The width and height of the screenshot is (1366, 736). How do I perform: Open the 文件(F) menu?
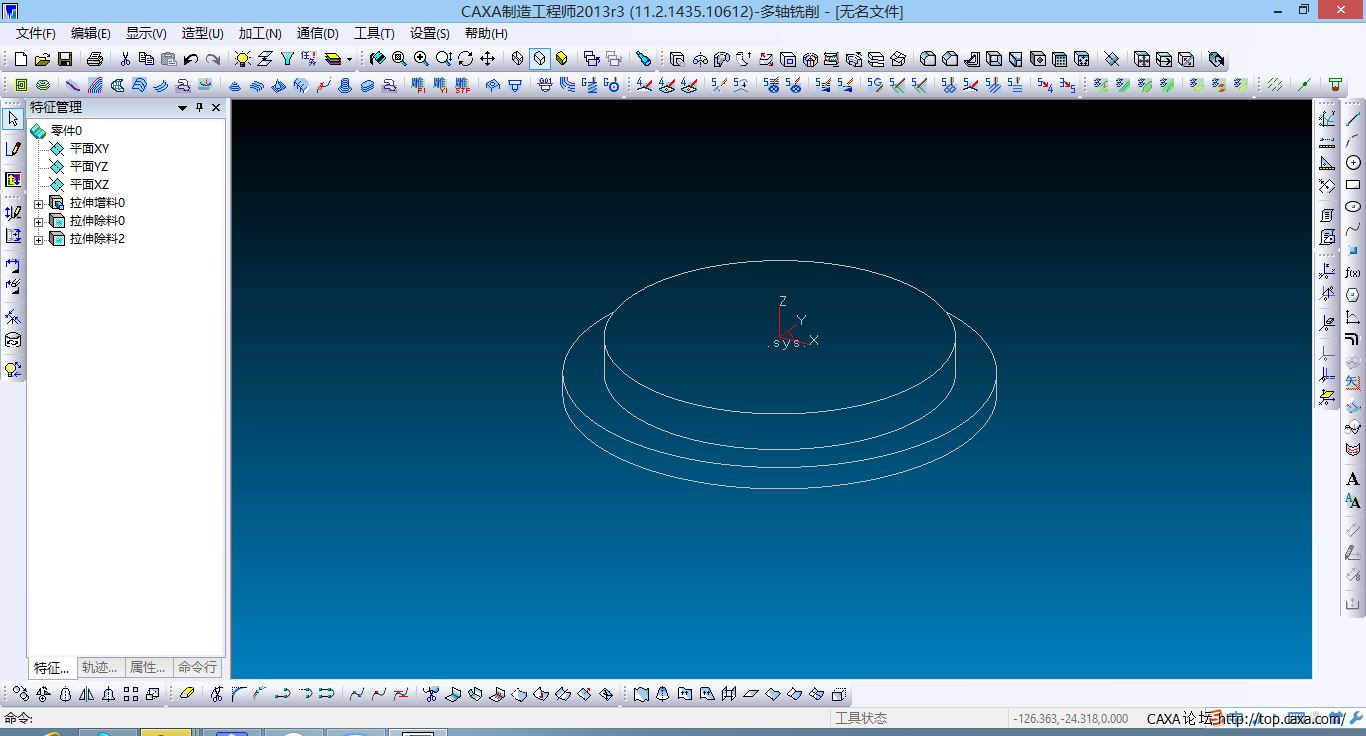pyautogui.click(x=36, y=33)
